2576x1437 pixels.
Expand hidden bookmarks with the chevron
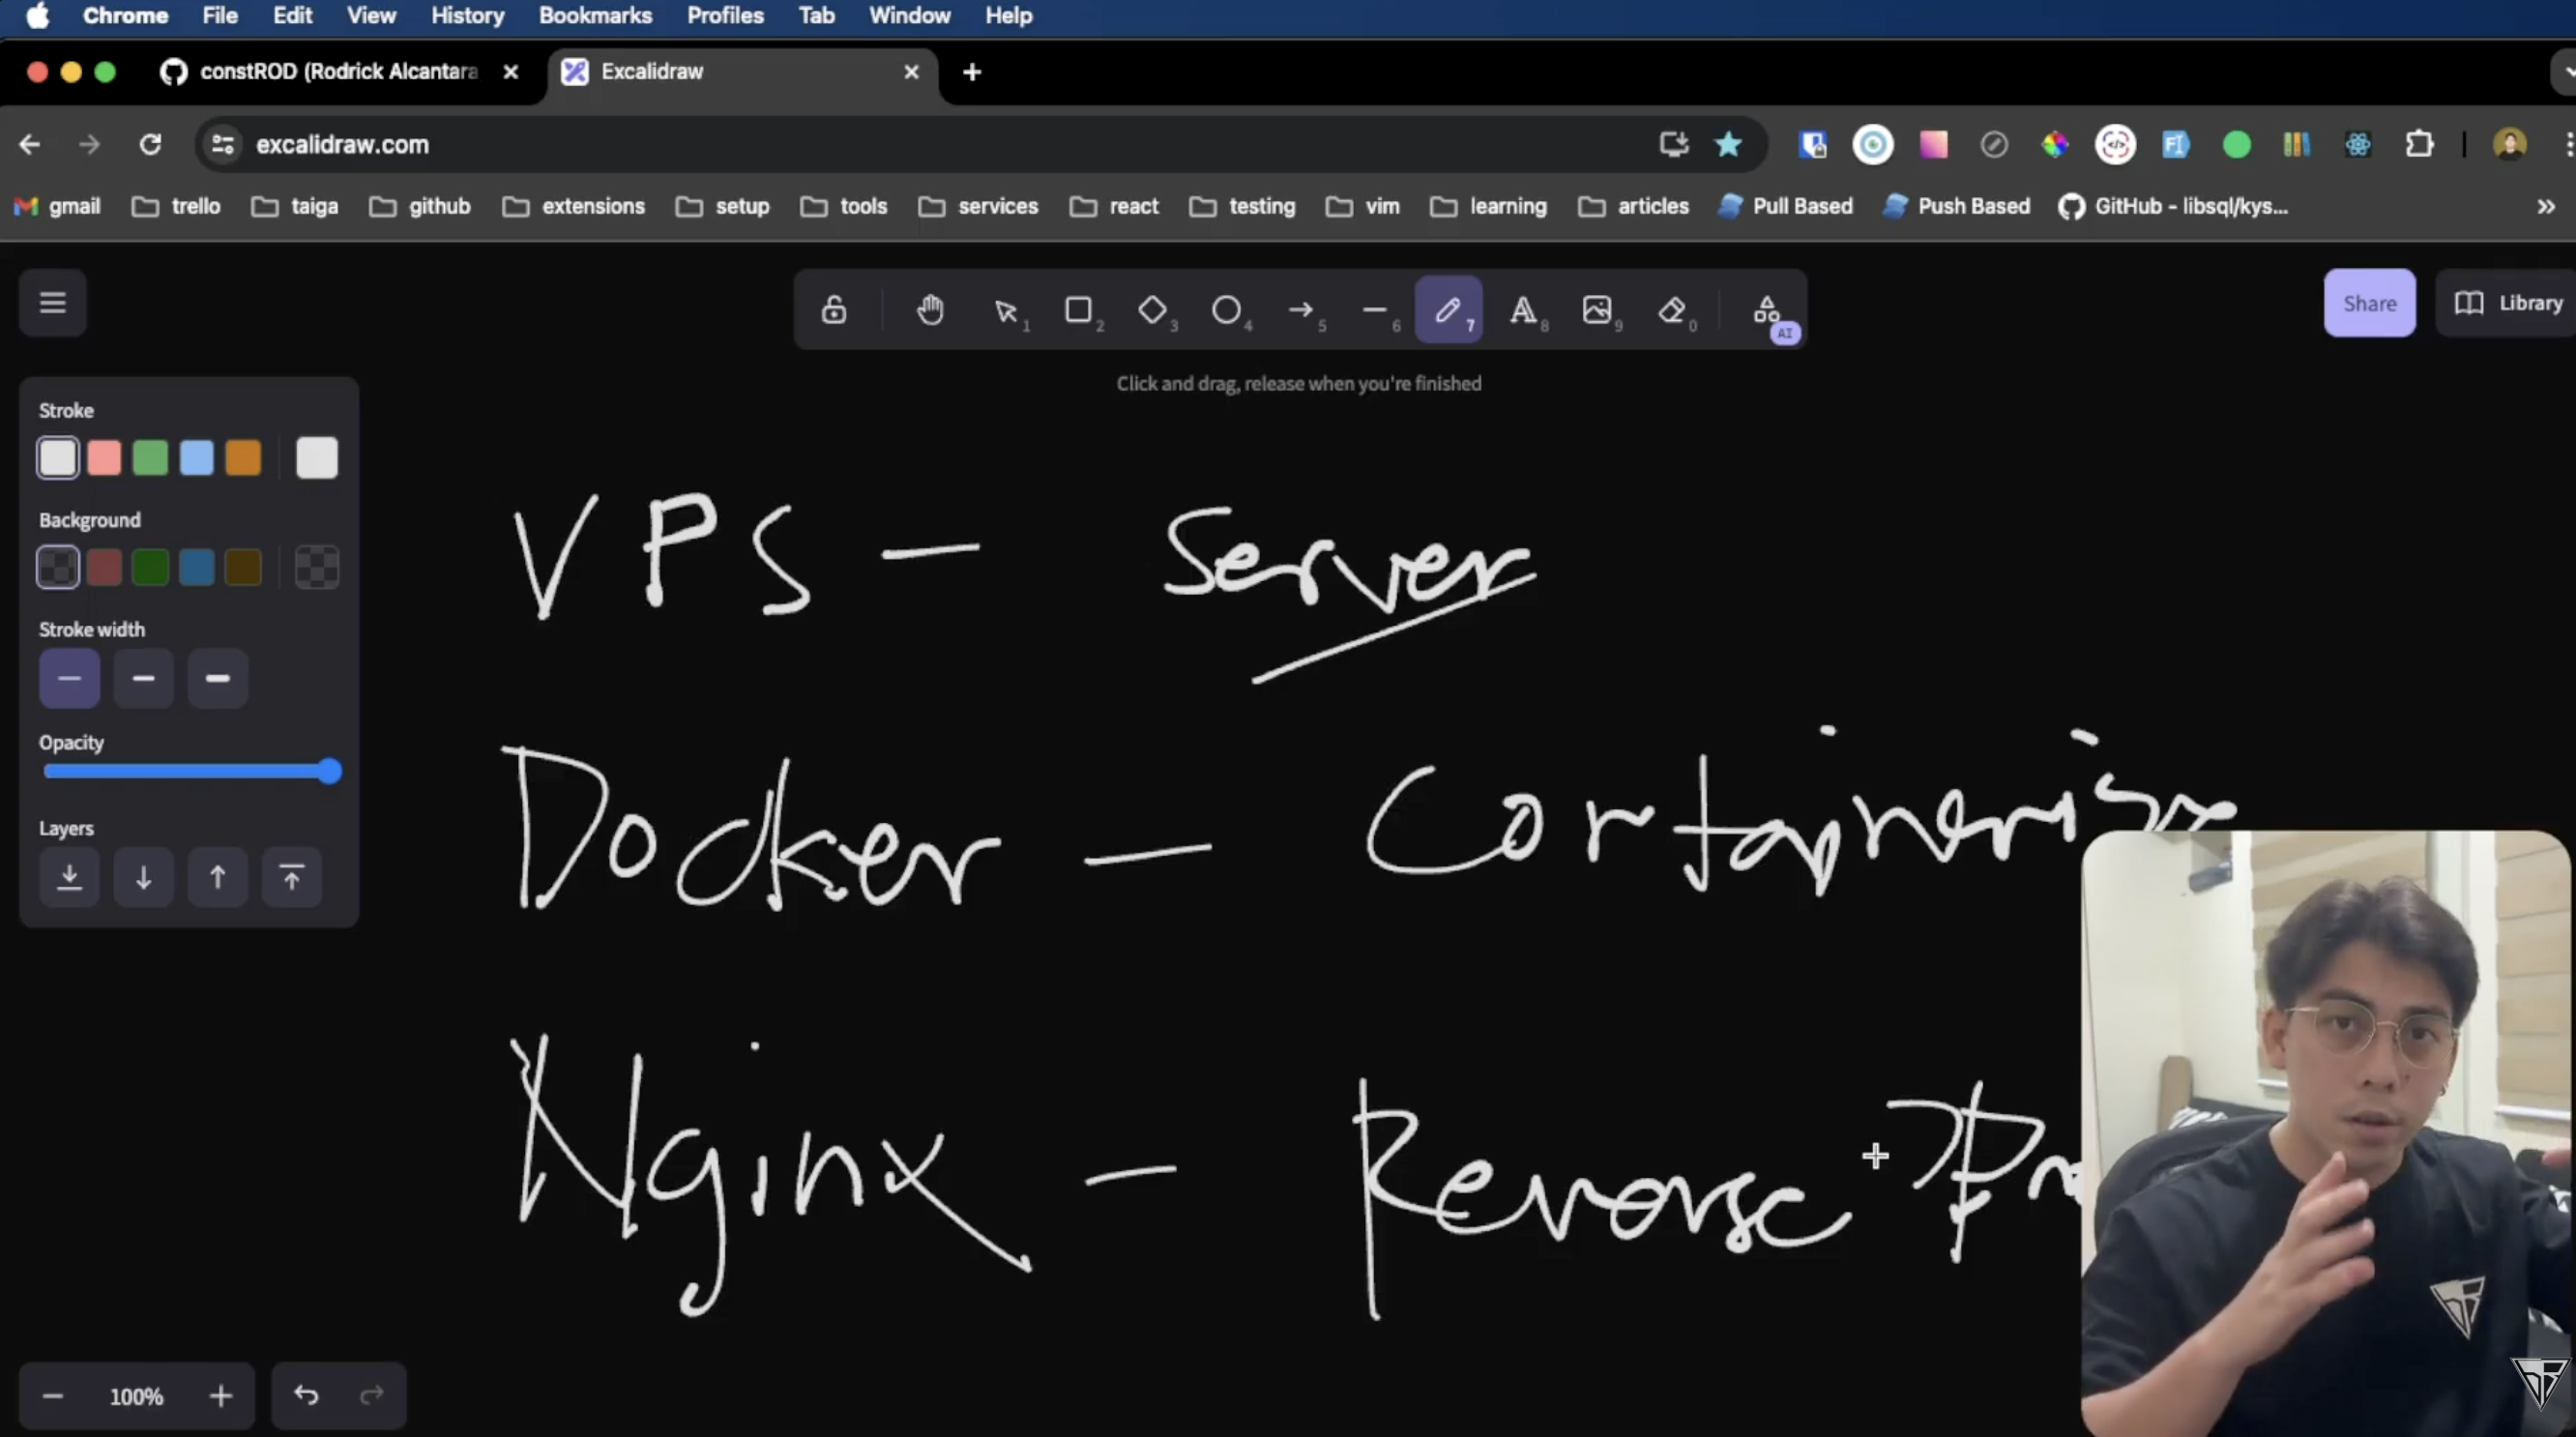2543,206
